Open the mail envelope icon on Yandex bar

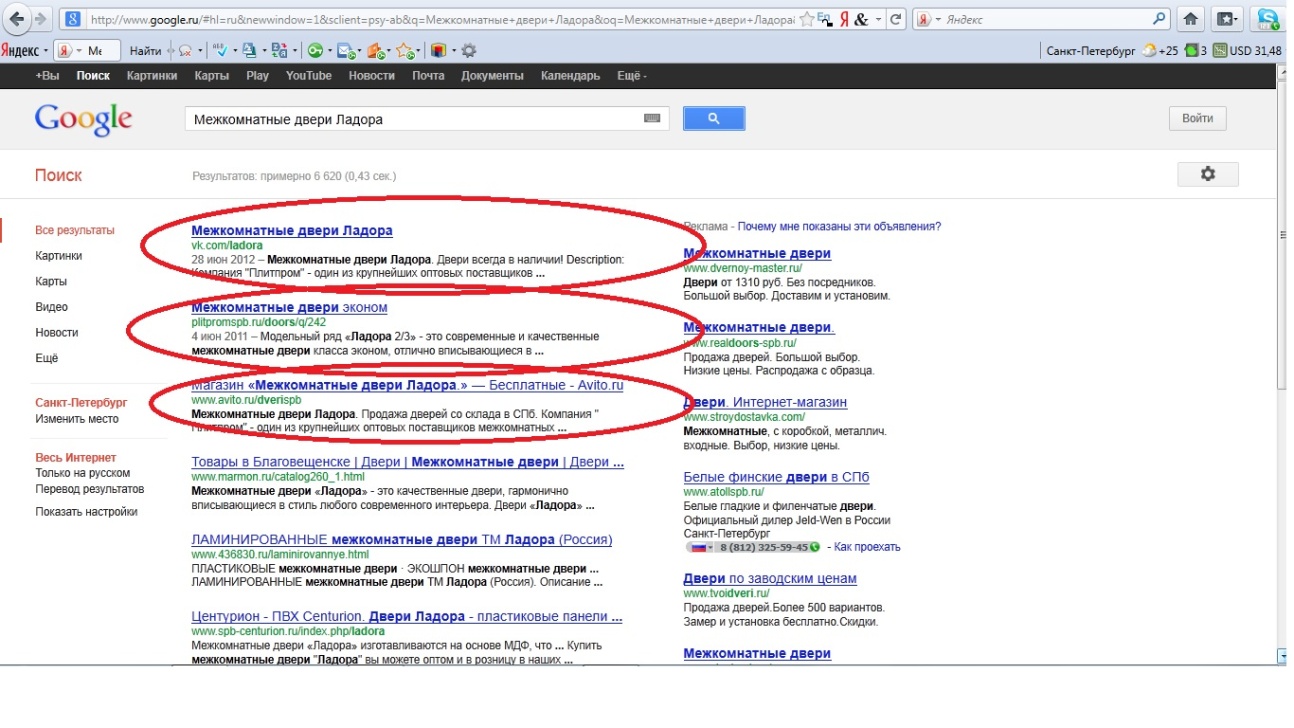pos(345,50)
